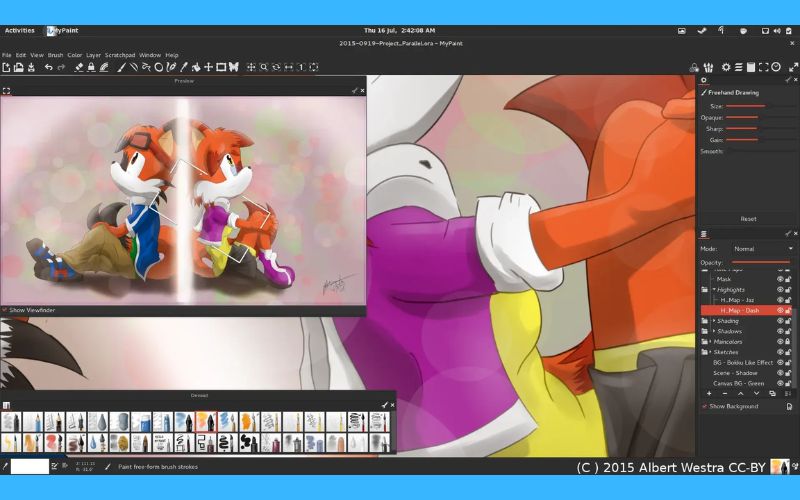Image resolution: width=800 pixels, height=500 pixels.
Task: Click the duplicate layer button
Action: 772,393
